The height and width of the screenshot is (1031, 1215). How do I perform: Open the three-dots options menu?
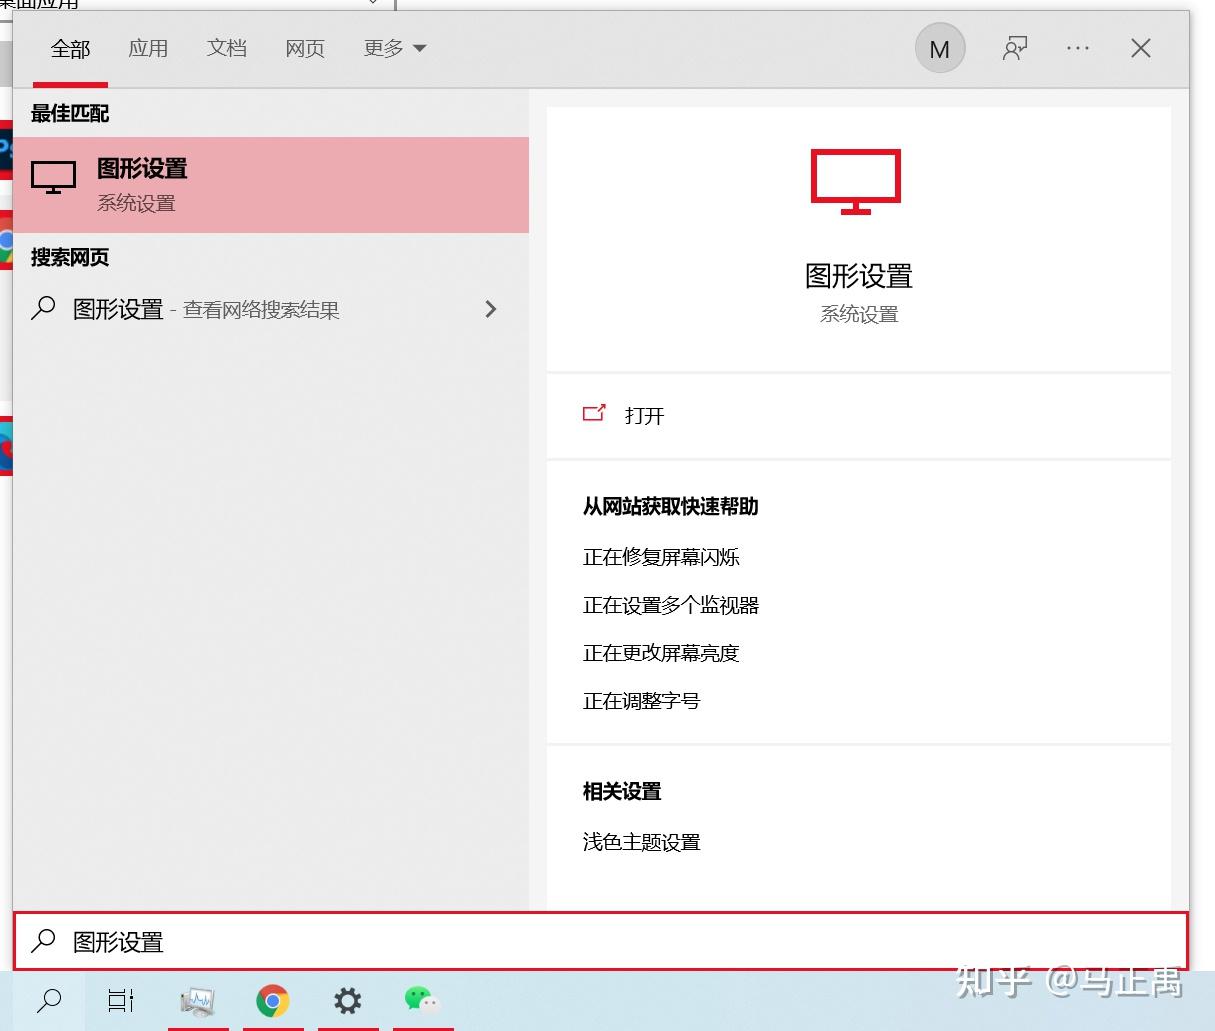point(1078,48)
